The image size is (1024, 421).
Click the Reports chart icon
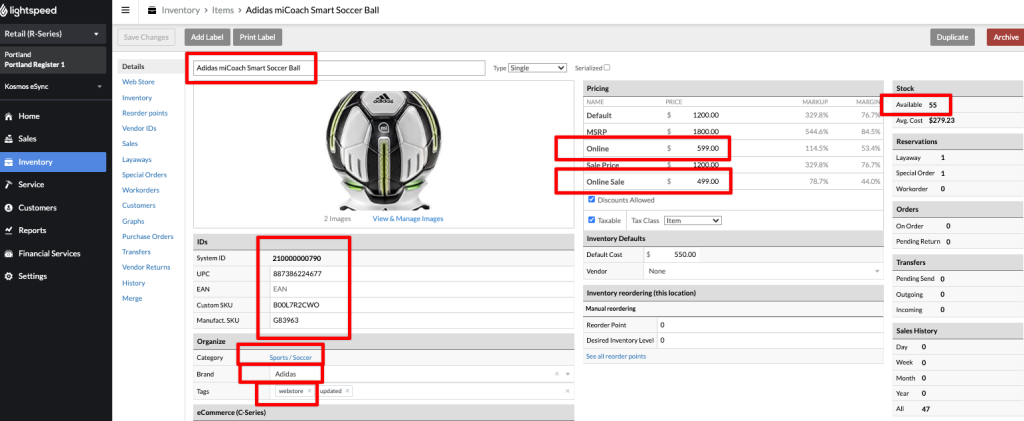[x=8, y=230]
